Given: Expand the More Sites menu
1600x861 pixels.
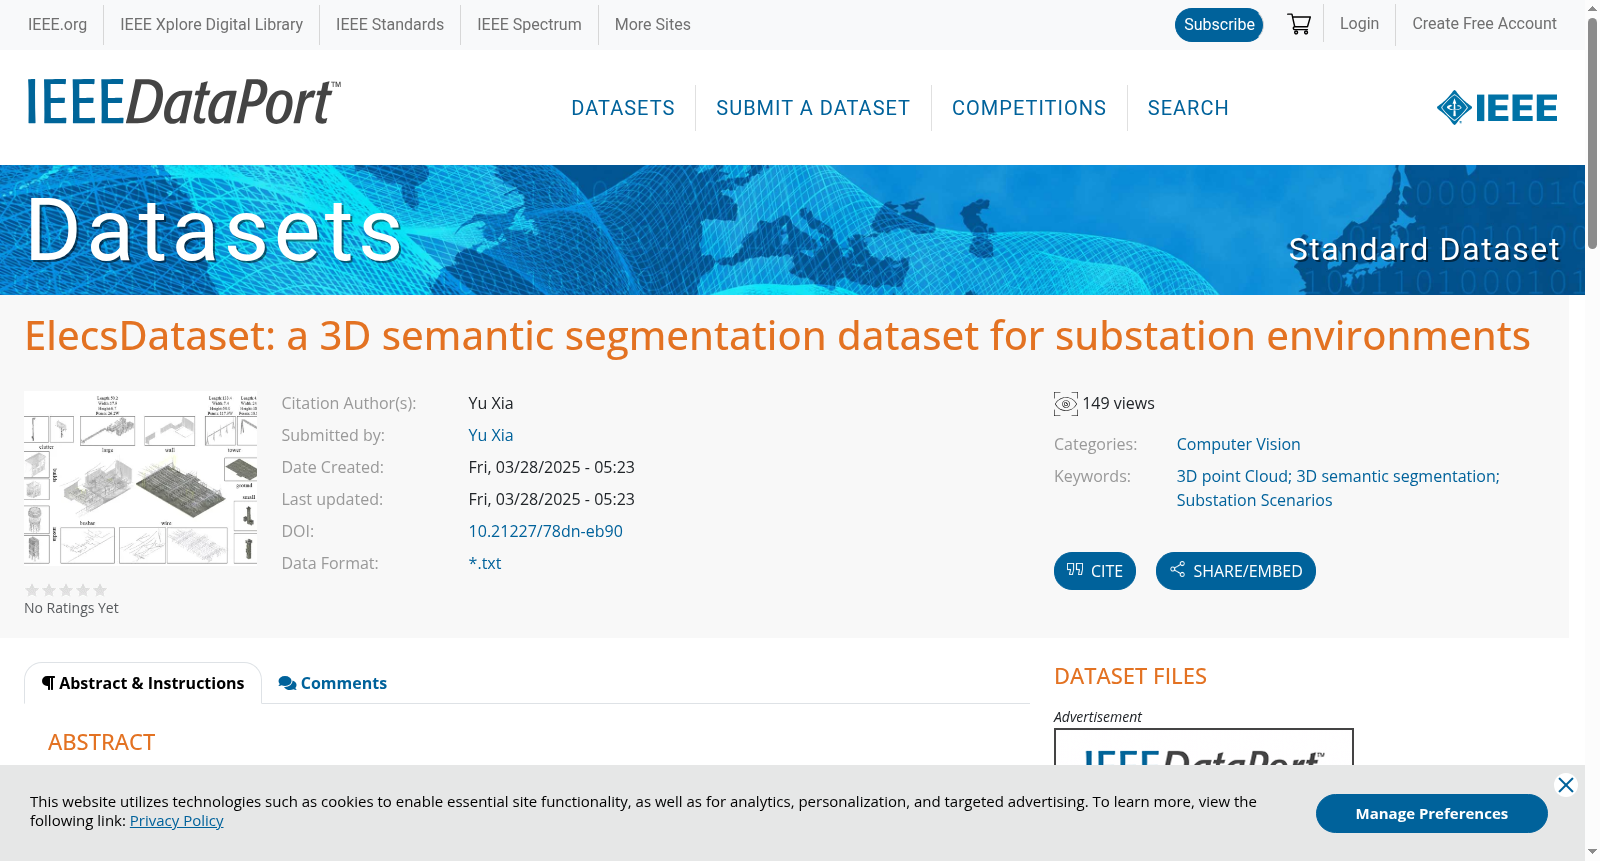Looking at the screenshot, I should [x=652, y=25].
